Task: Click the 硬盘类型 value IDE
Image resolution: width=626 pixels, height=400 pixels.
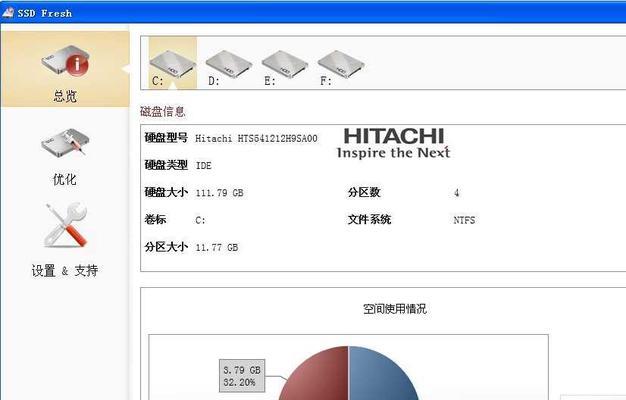Action: (204, 166)
